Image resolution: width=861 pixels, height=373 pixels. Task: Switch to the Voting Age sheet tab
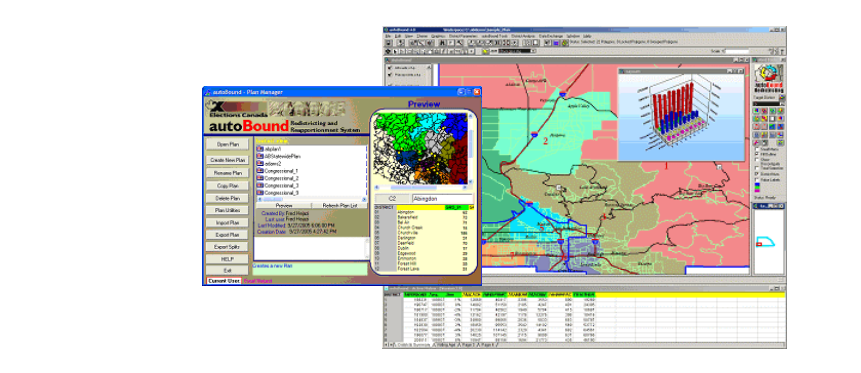[445, 344]
